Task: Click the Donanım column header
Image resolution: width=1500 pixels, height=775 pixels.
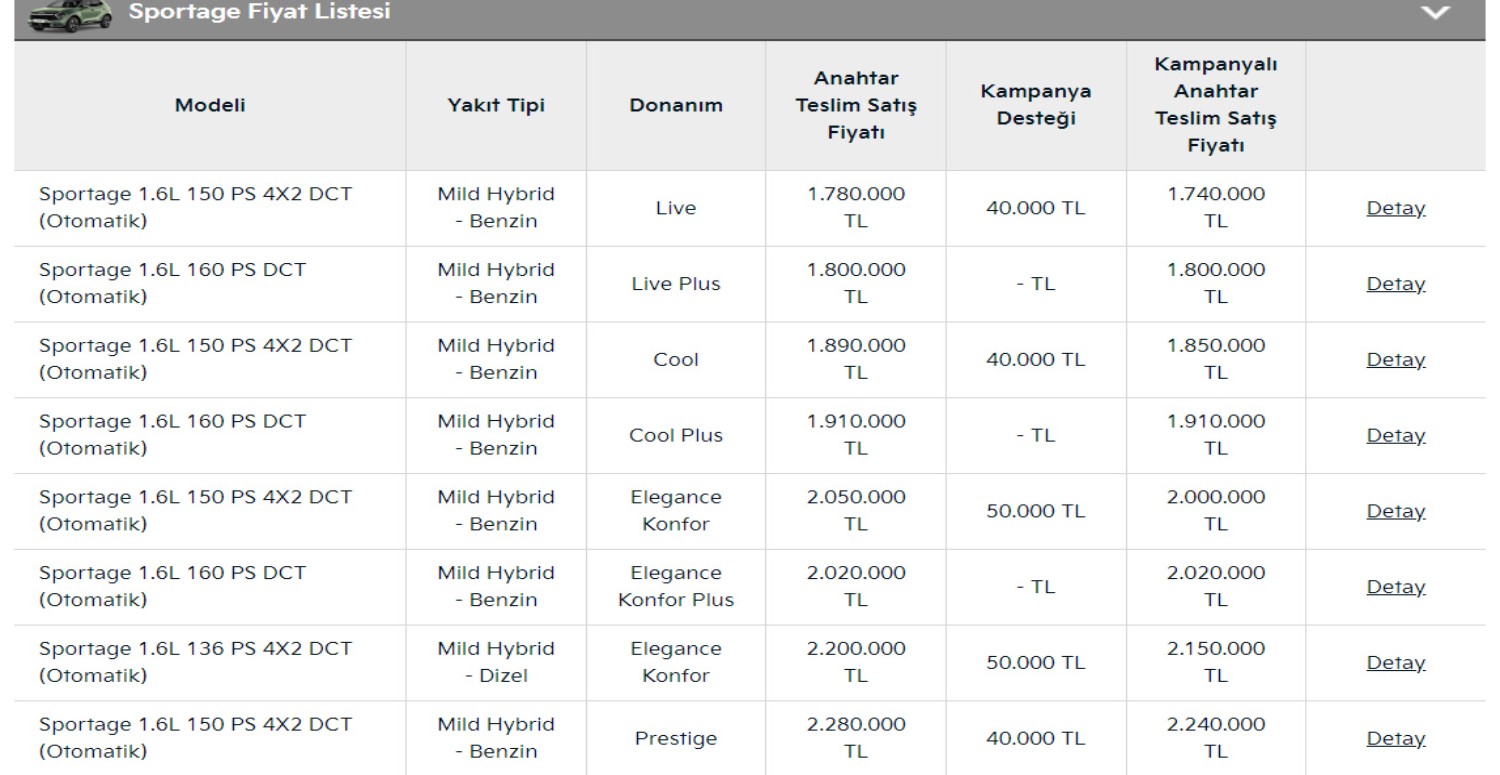Action: [676, 106]
